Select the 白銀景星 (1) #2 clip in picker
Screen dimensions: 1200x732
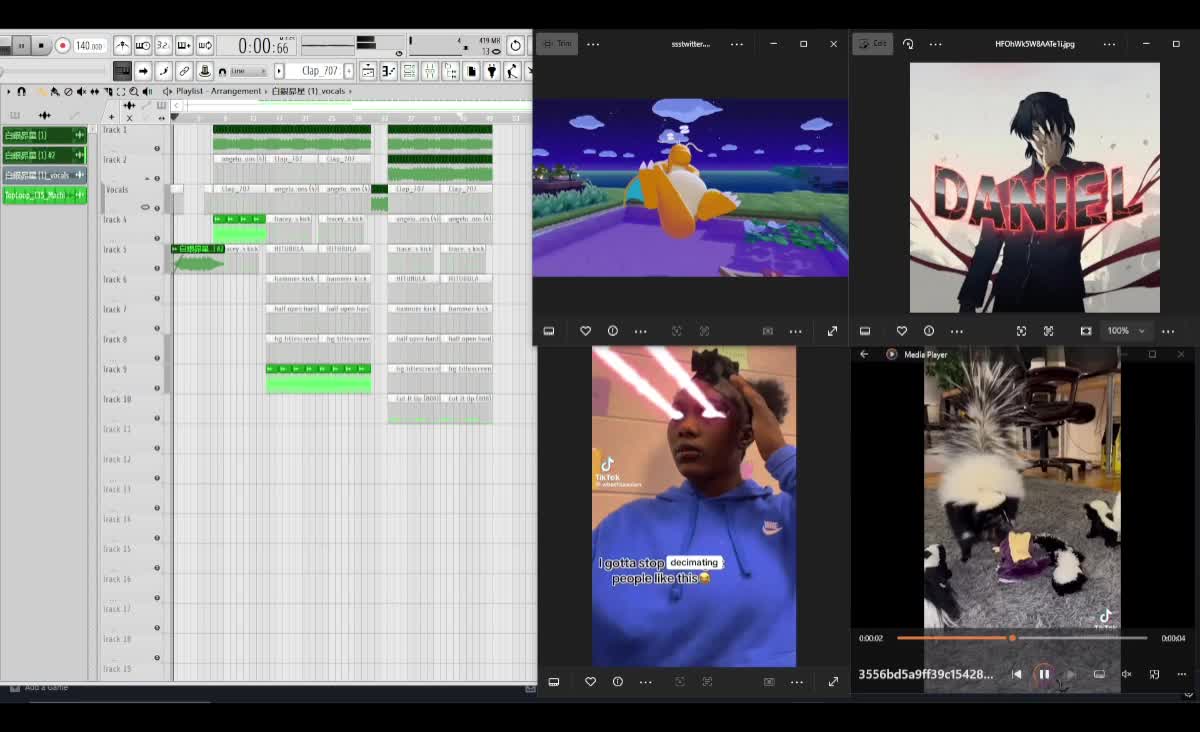pos(44,155)
